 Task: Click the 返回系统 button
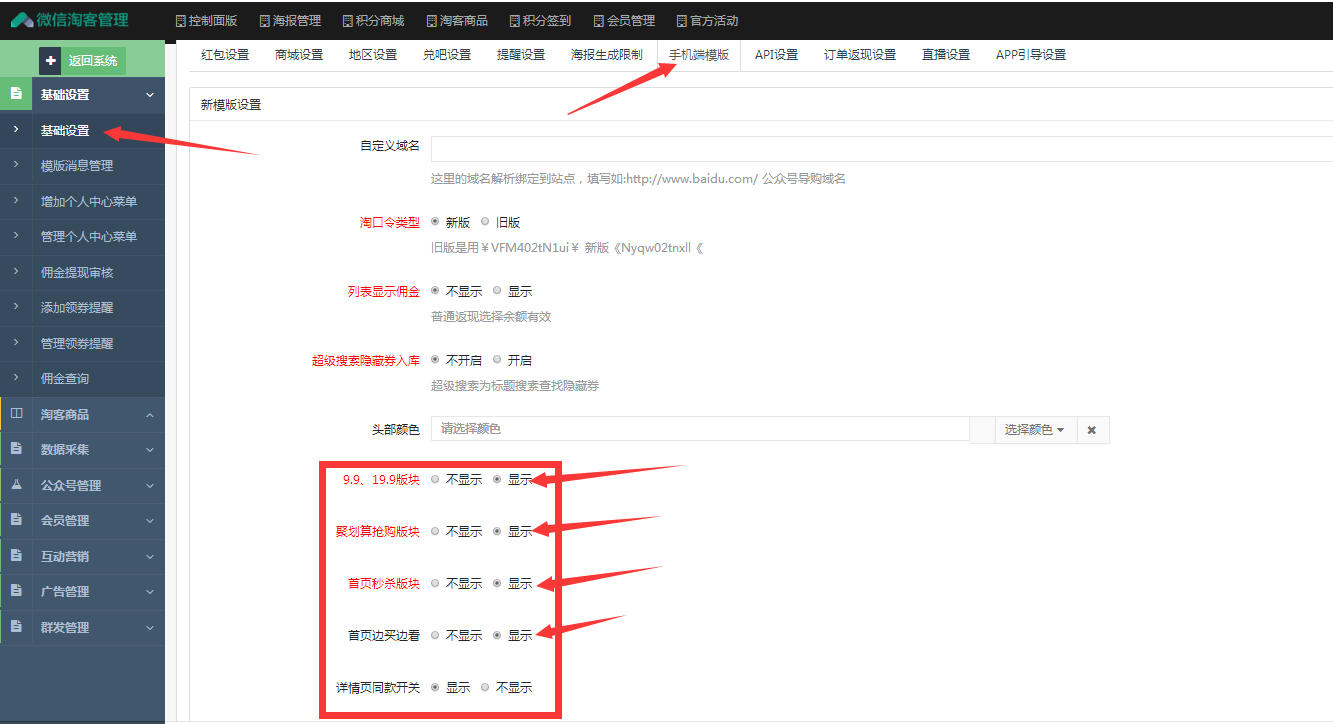pos(92,61)
